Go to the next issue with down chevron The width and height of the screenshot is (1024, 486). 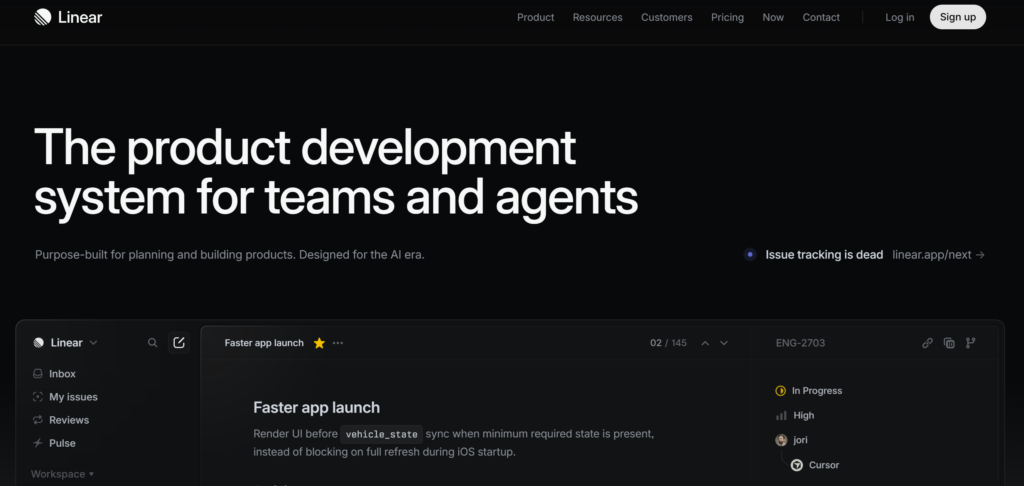724,343
